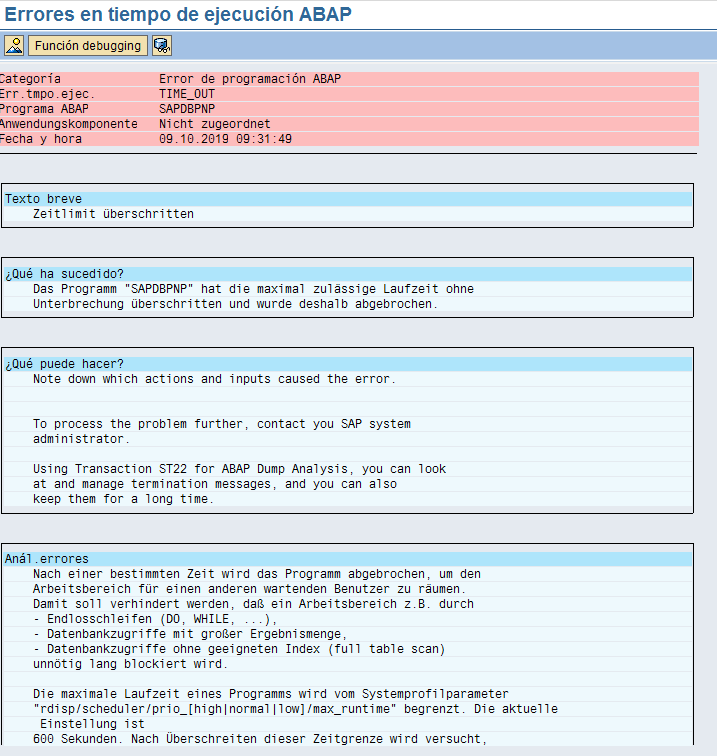
Task: Click the 'Err.tmpo.ejec.' label
Action: tap(47, 94)
